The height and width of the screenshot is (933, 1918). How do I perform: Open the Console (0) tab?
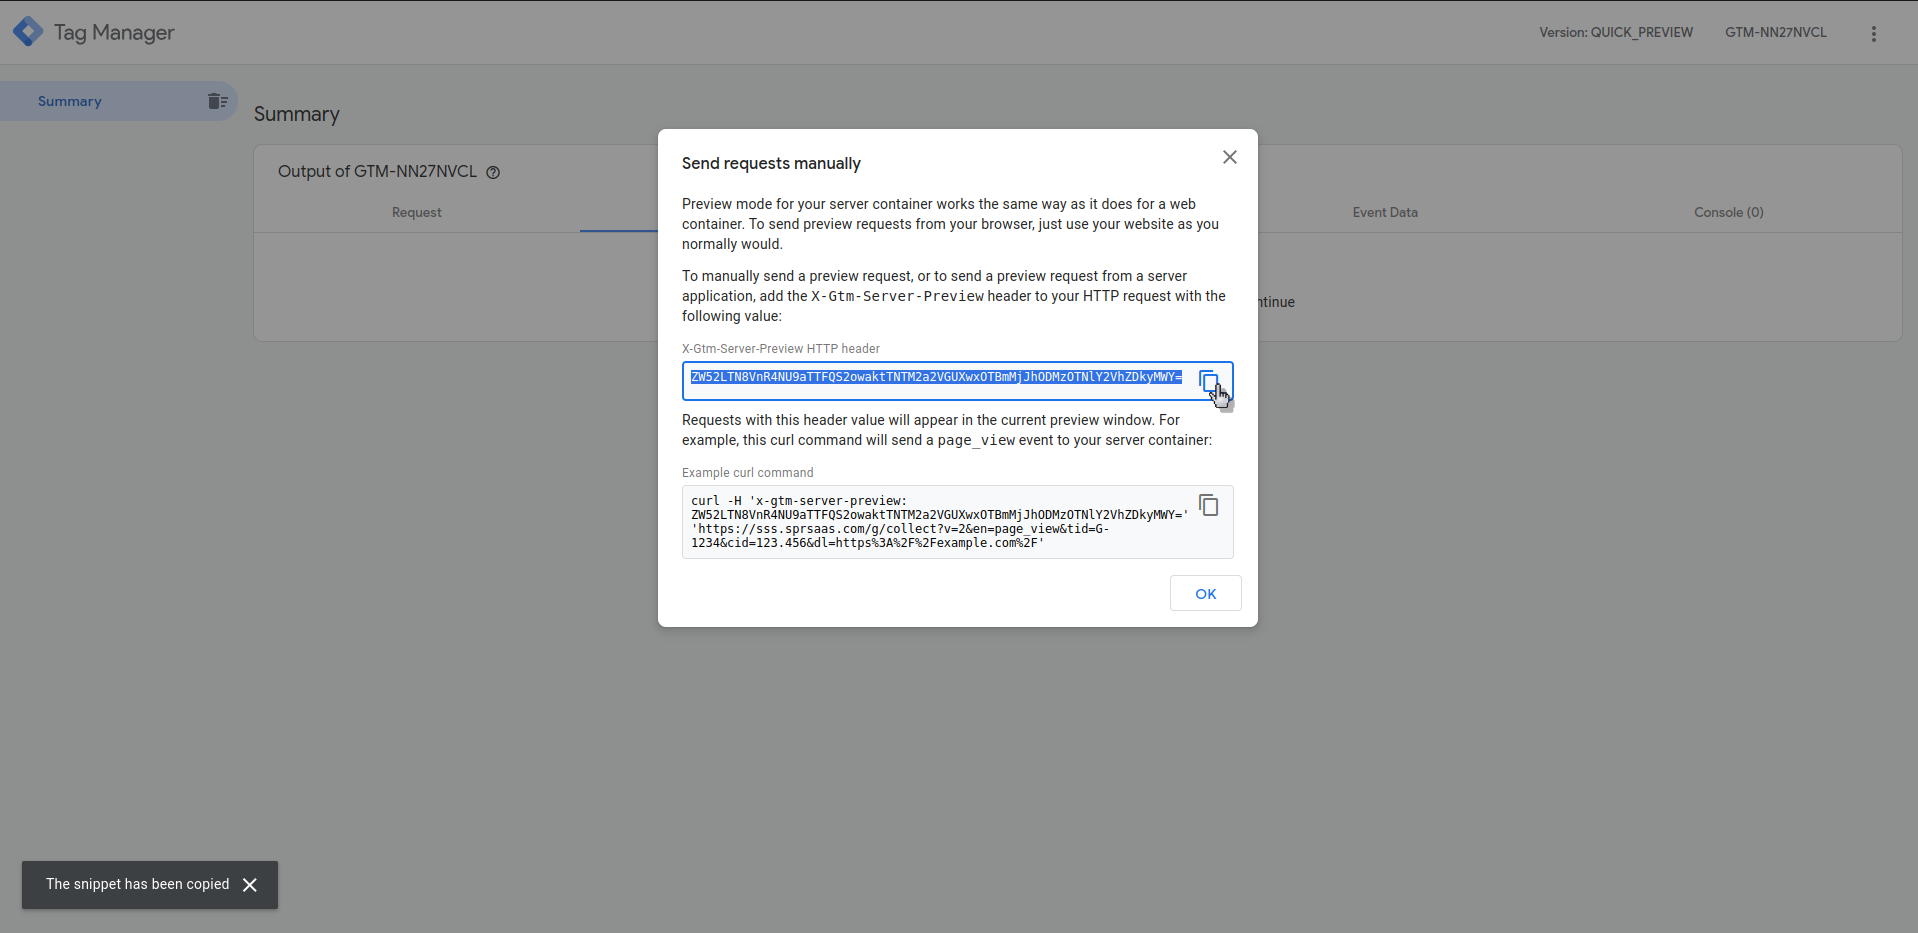point(1729,212)
